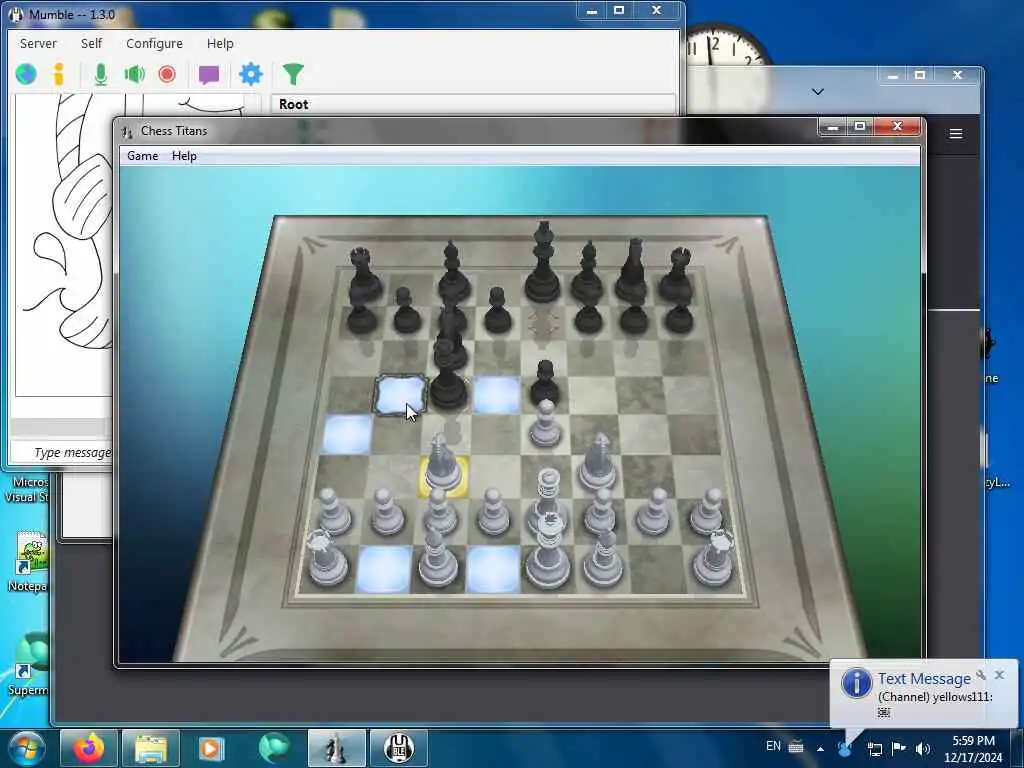This screenshot has height=768, width=1024.
Task: Deafen speaker in Mumble toolbar
Action: pos(135,74)
